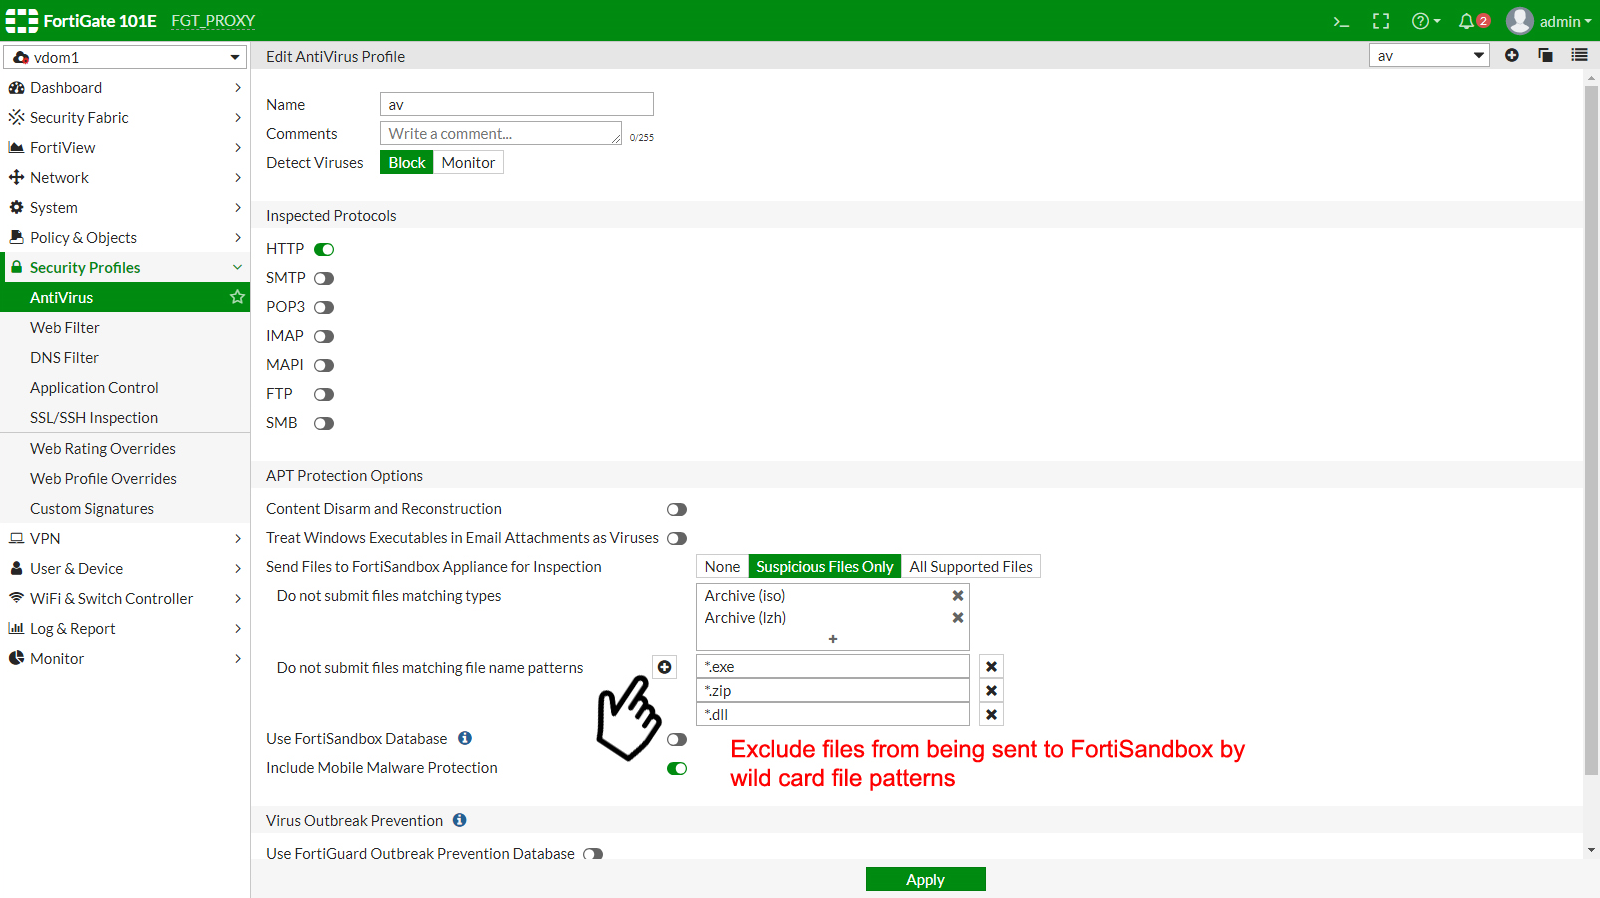
Task: Expand Policy & Objects menu
Action: 125,237
